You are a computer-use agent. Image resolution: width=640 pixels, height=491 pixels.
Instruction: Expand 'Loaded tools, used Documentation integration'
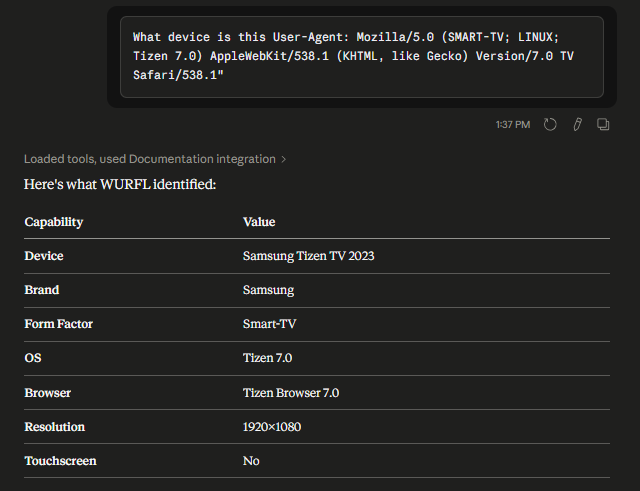pyautogui.click(x=155, y=159)
